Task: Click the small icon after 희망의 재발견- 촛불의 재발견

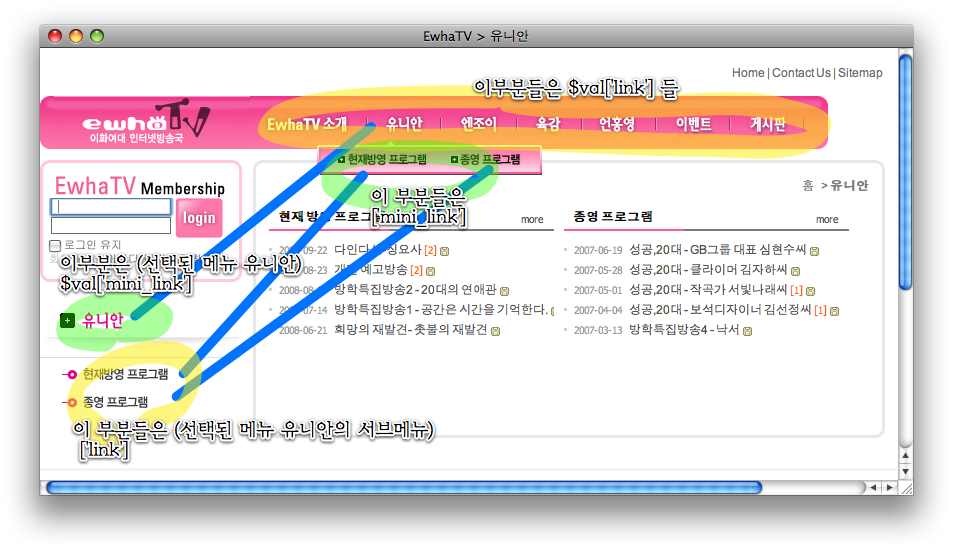Action: 495,331
